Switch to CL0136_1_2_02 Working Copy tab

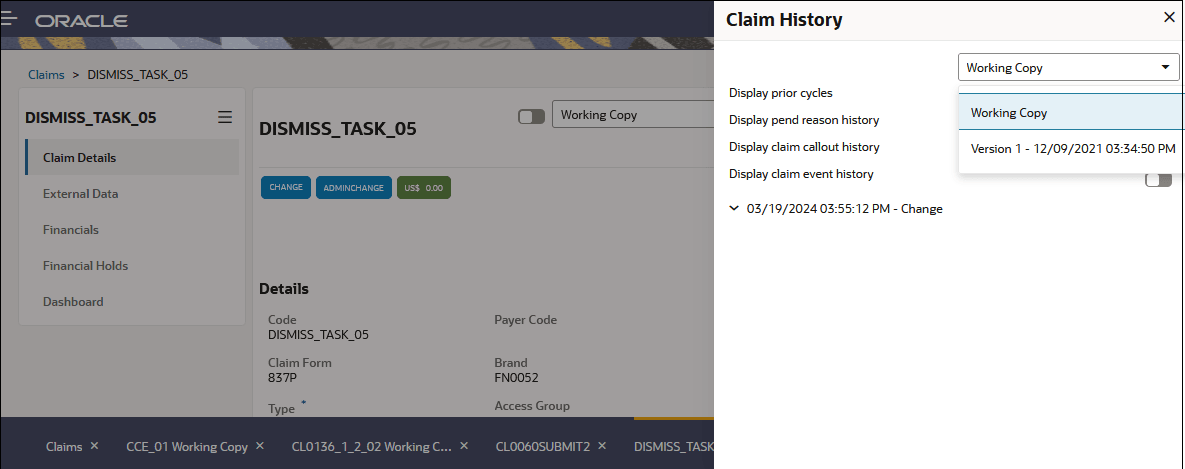click(372, 446)
